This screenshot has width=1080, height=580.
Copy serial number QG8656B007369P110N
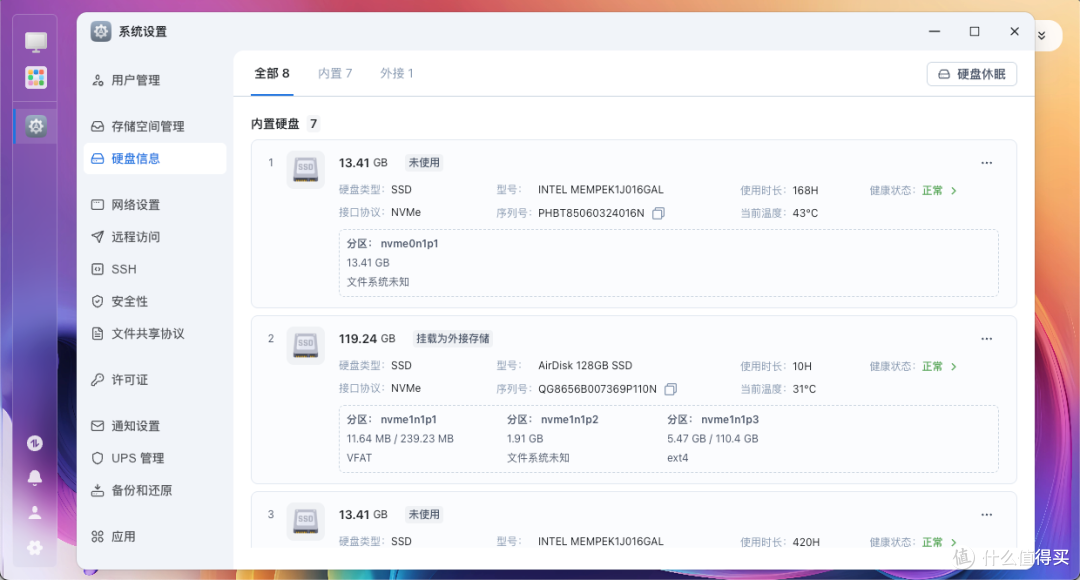[671, 389]
